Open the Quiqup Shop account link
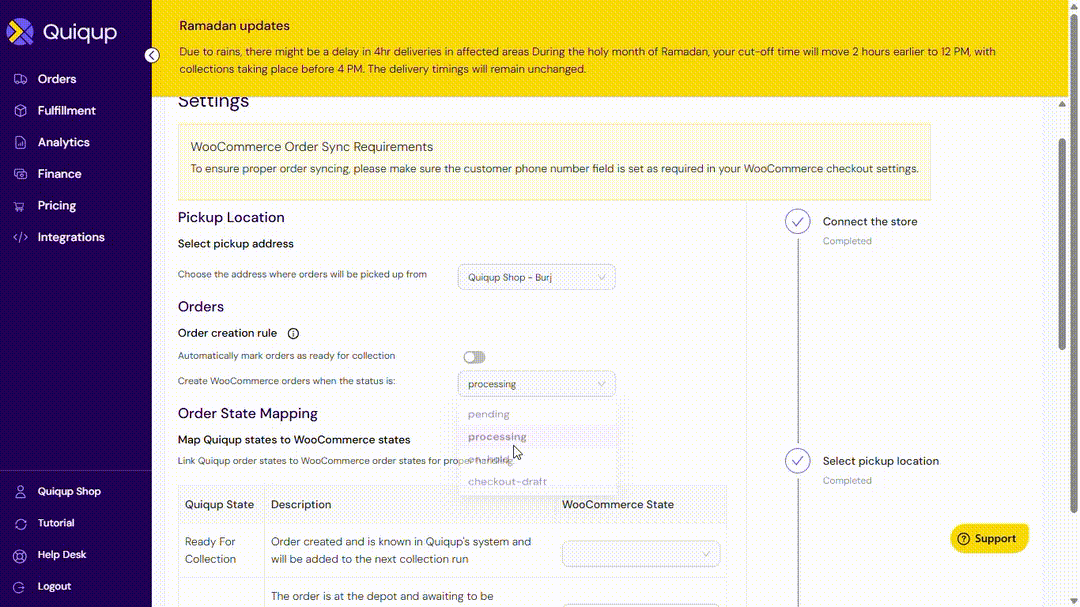 tap(69, 492)
